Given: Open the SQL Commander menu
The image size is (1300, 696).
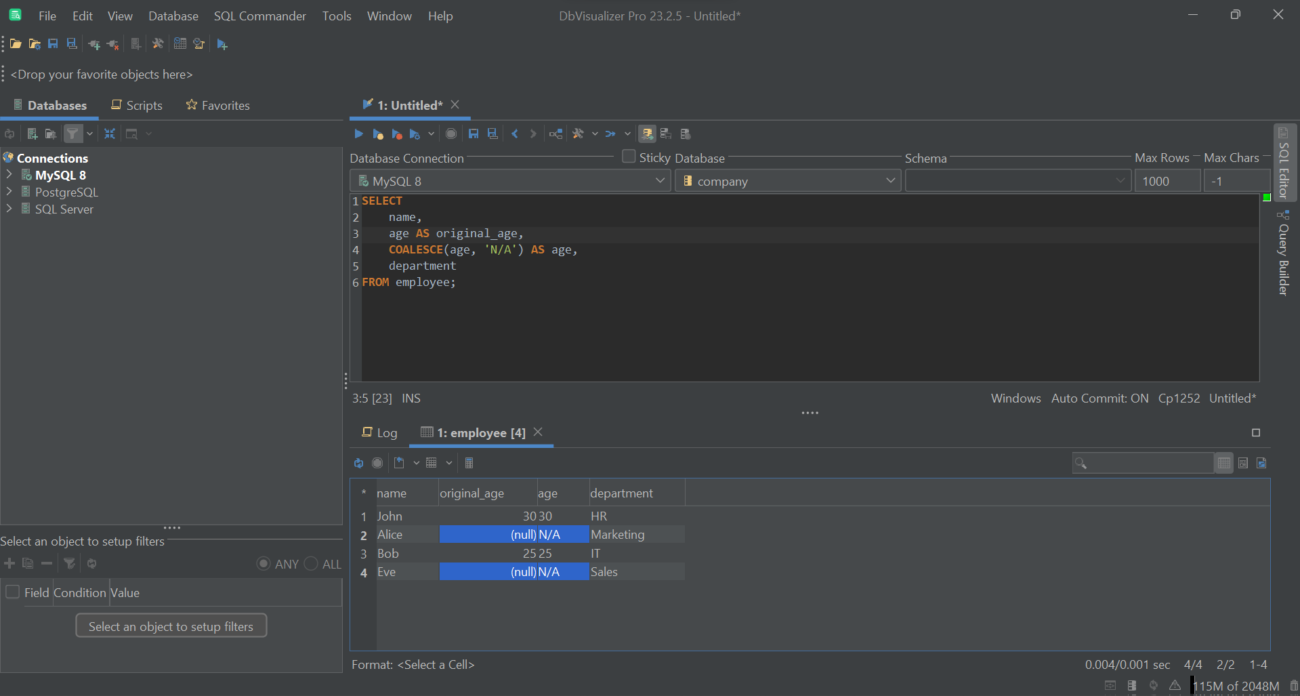Looking at the screenshot, I should [x=259, y=15].
